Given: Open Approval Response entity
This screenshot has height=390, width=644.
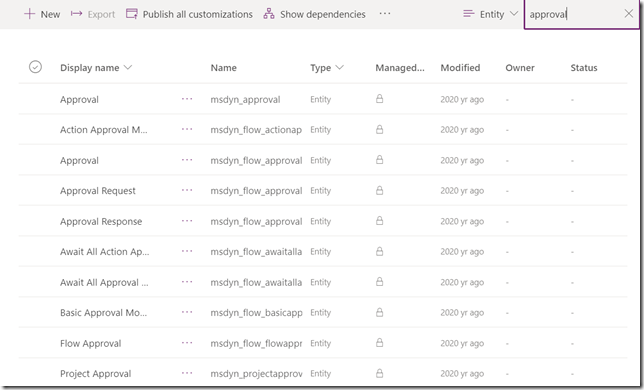Looking at the screenshot, I should click(x=101, y=222).
